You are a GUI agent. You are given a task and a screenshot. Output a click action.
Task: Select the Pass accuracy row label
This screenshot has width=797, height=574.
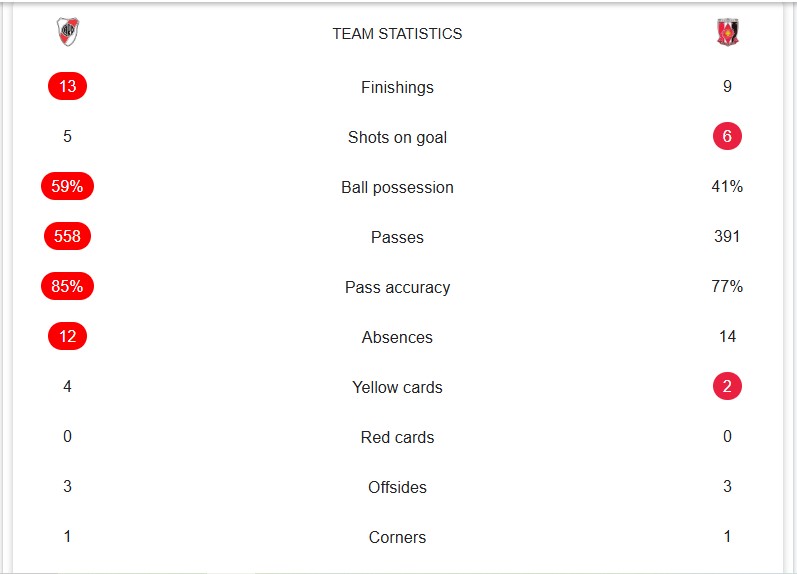pos(397,288)
